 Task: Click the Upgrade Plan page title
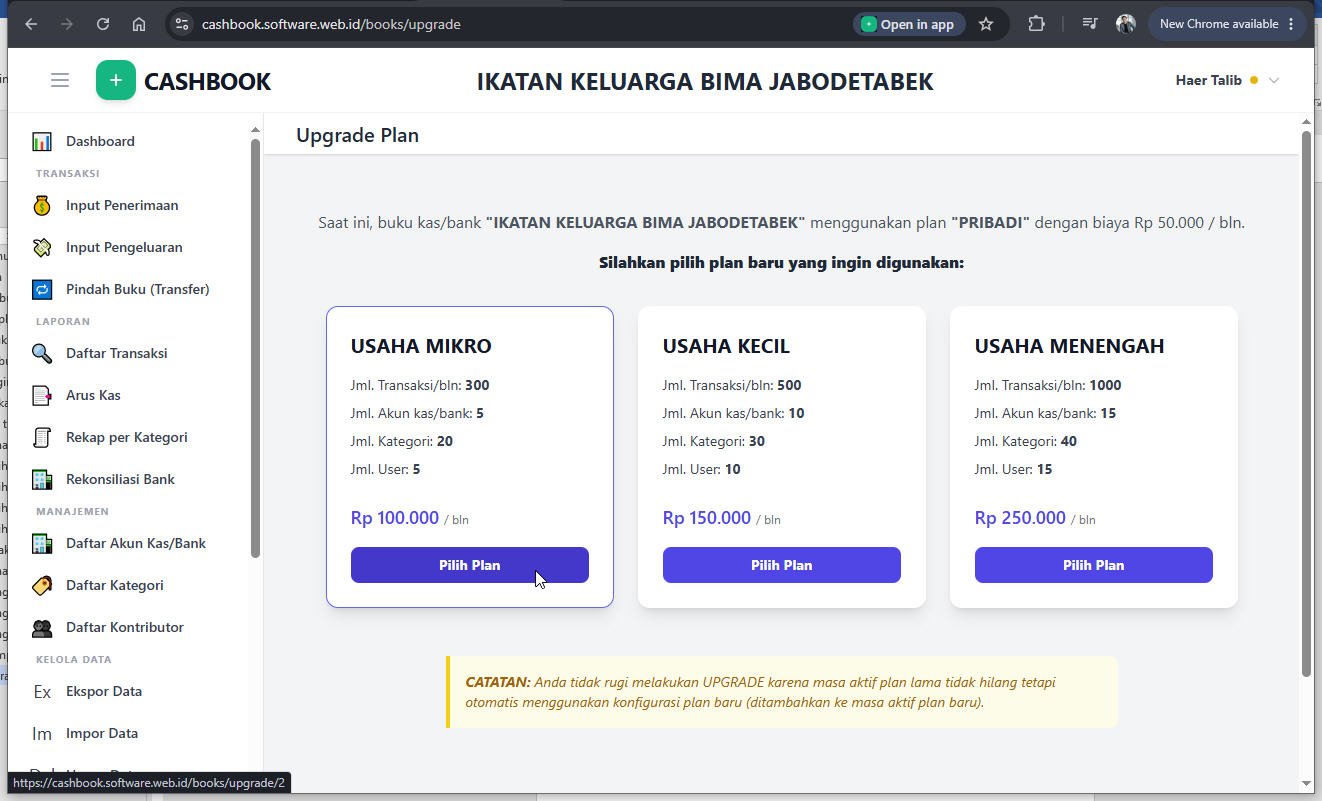tap(357, 135)
